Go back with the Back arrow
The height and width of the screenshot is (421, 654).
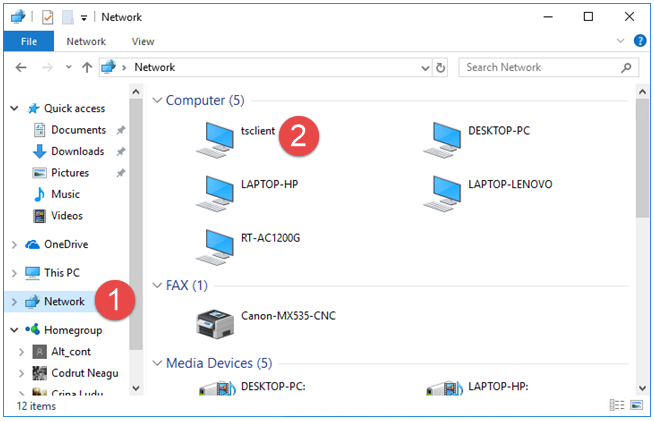pos(21,68)
